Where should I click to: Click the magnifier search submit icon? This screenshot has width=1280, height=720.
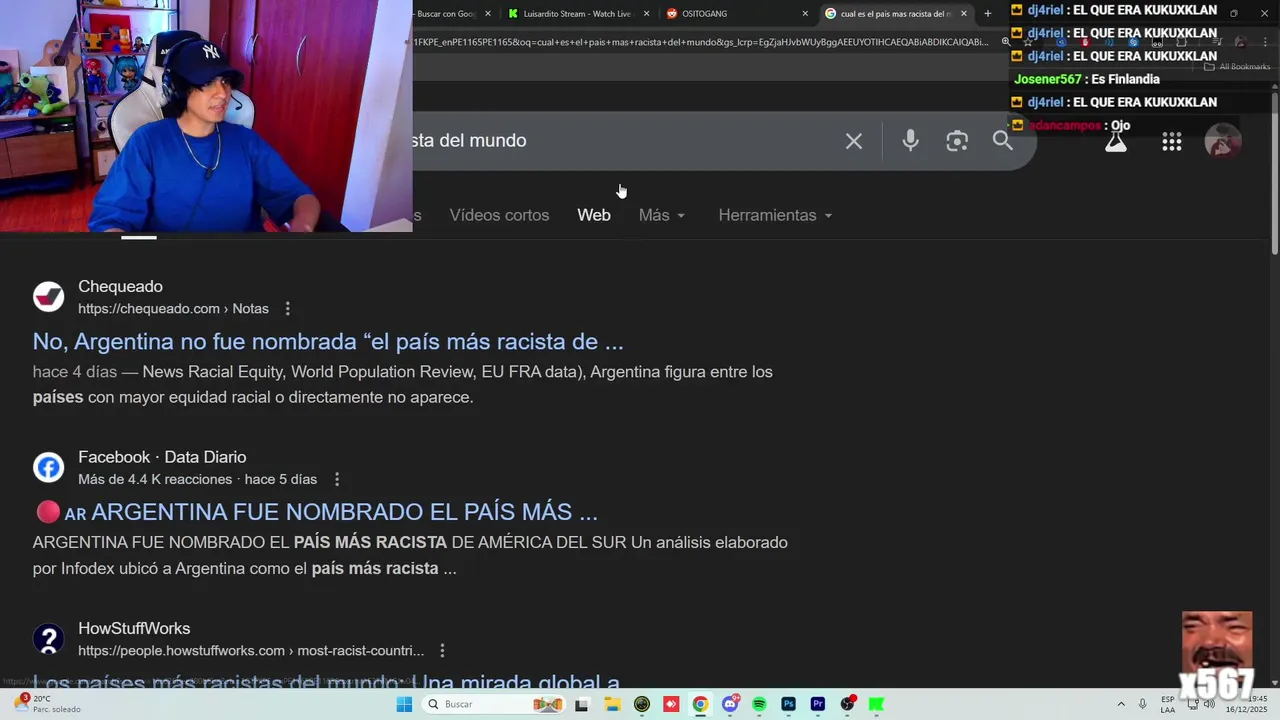pyautogui.click(x=1003, y=141)
